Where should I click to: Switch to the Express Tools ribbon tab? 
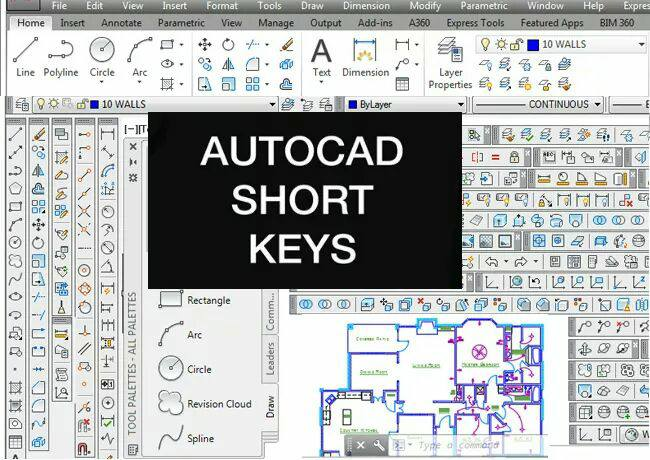(475, 23)
